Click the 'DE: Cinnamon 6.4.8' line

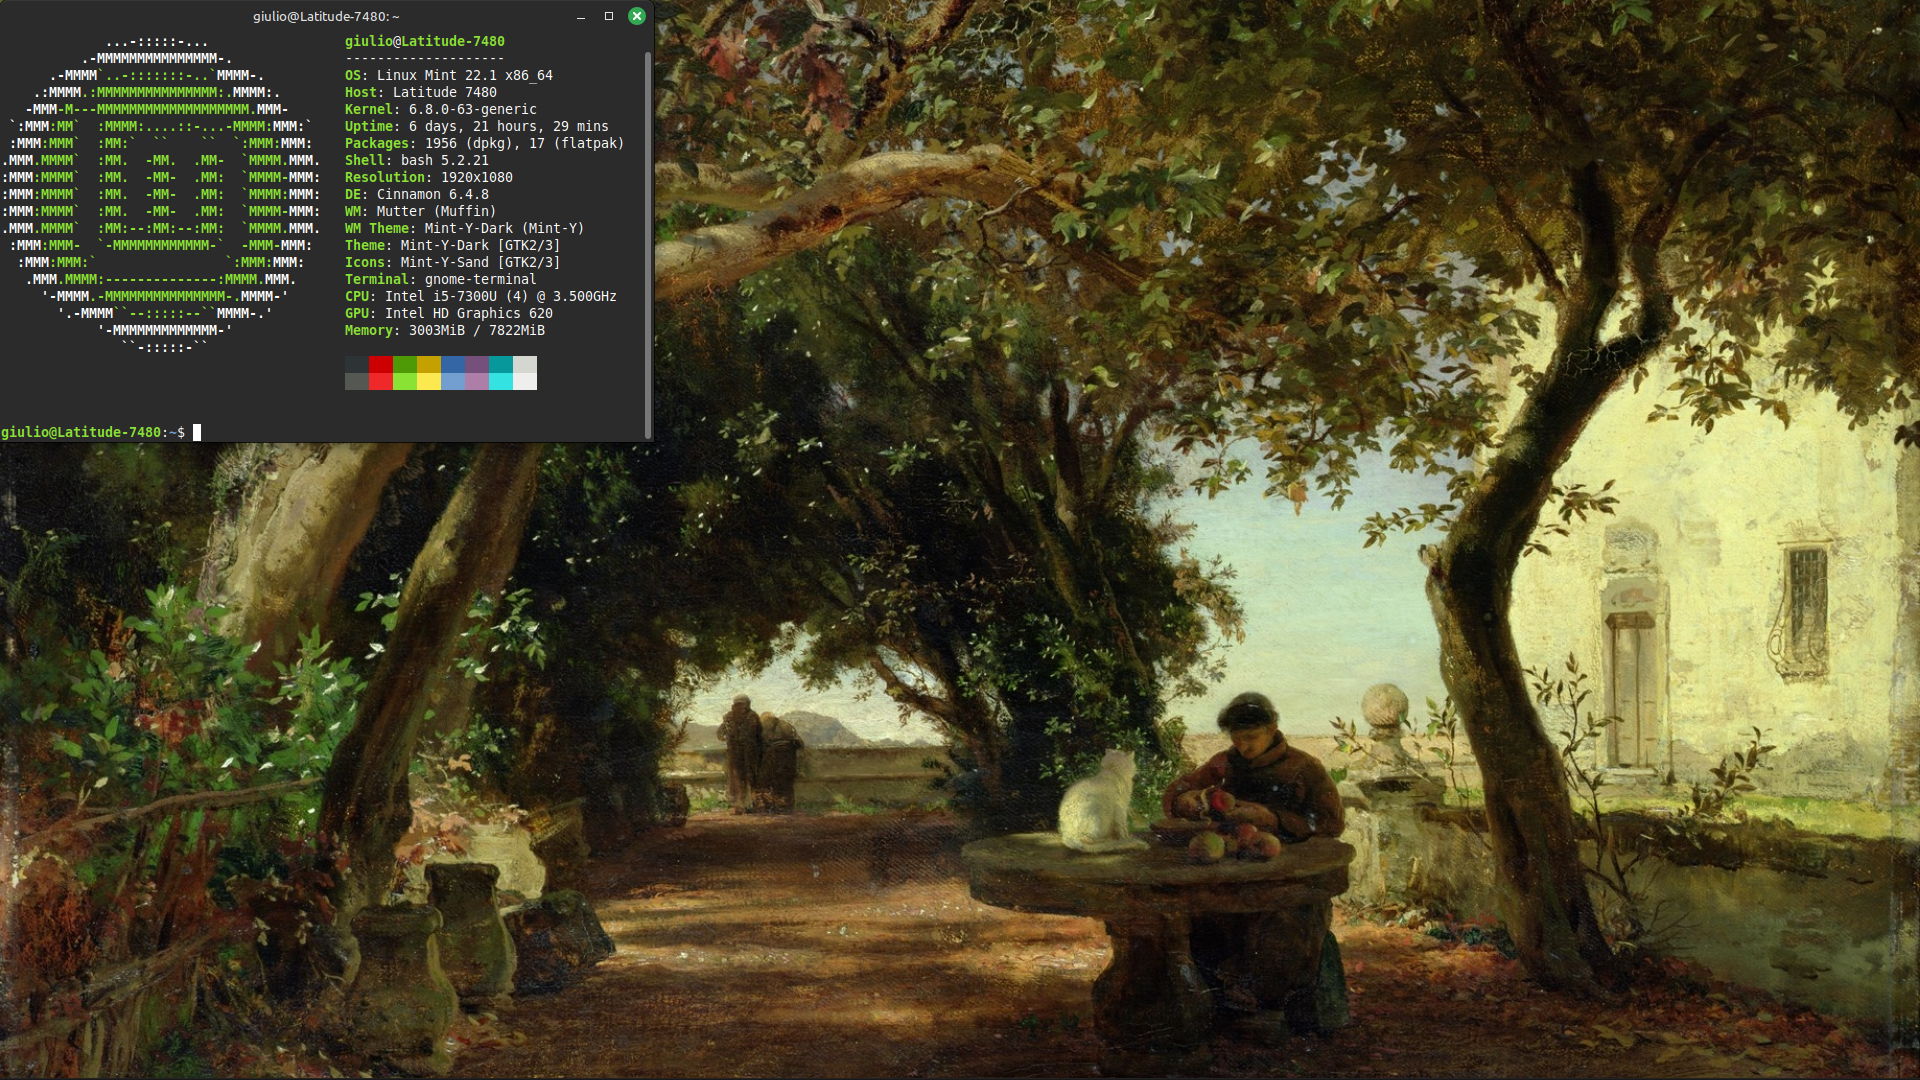(416, 194)
